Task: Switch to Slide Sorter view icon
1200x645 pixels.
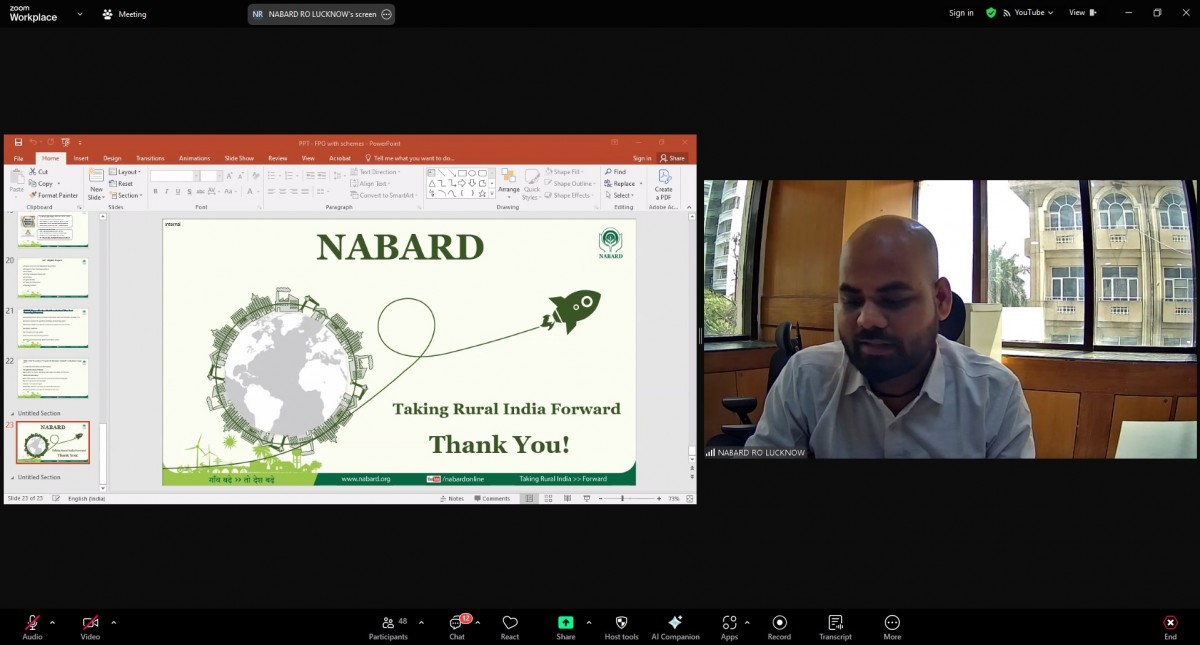Action: coord(547,498)
